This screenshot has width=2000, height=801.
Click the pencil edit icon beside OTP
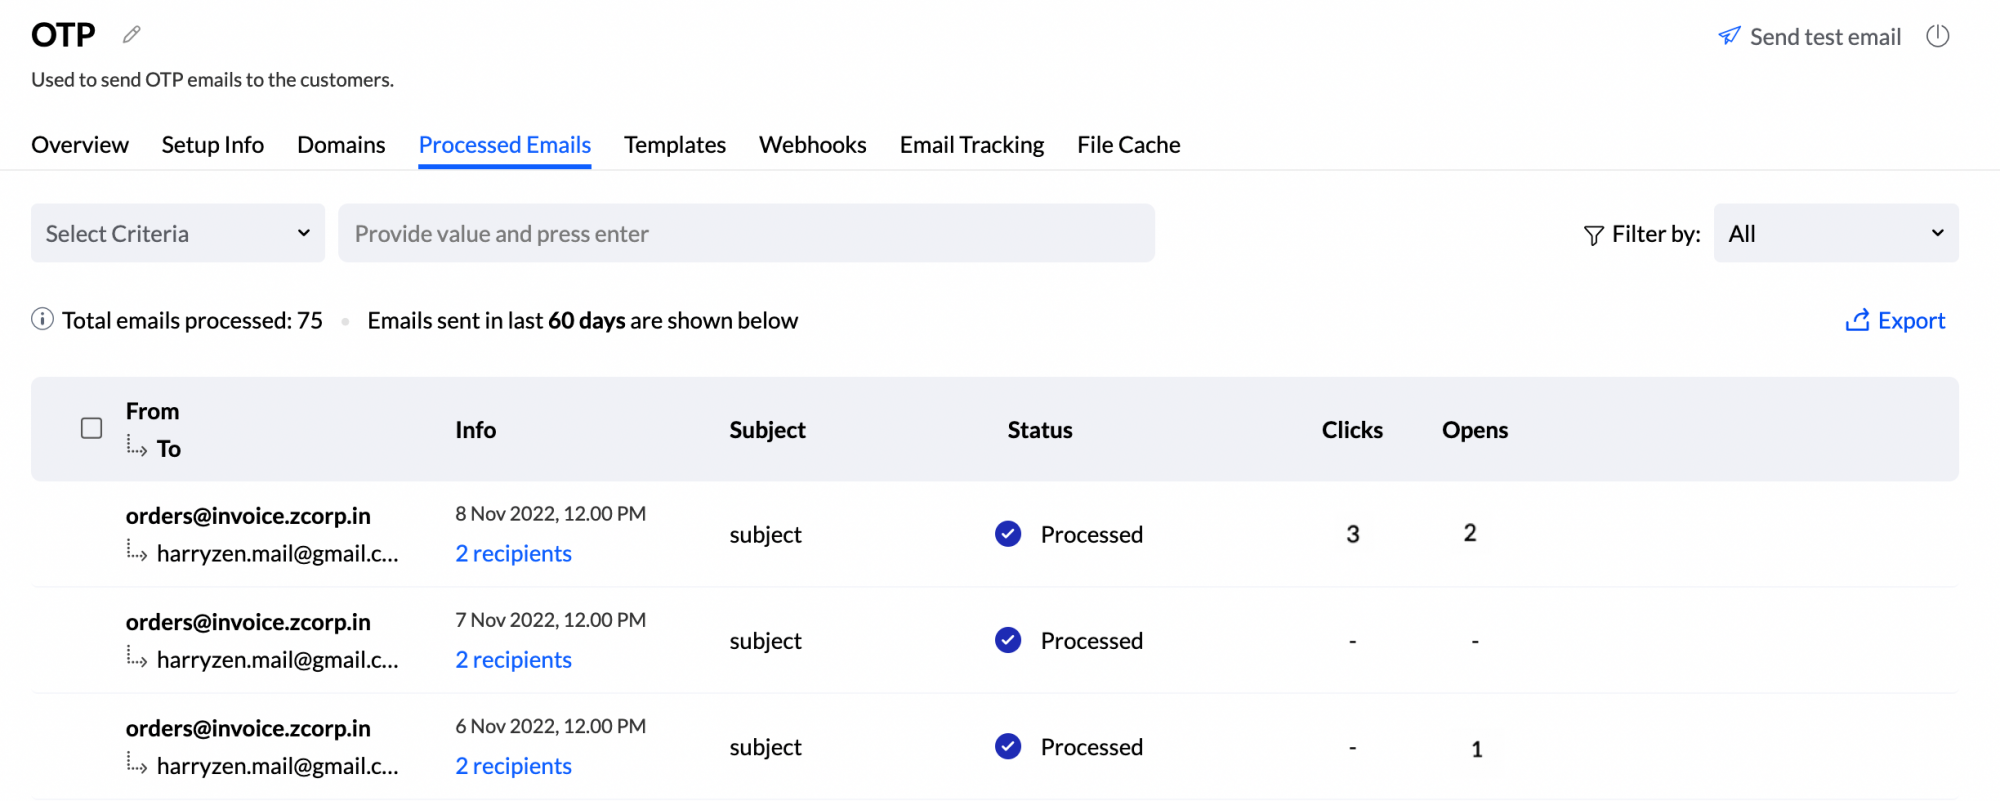click(131, 35)
